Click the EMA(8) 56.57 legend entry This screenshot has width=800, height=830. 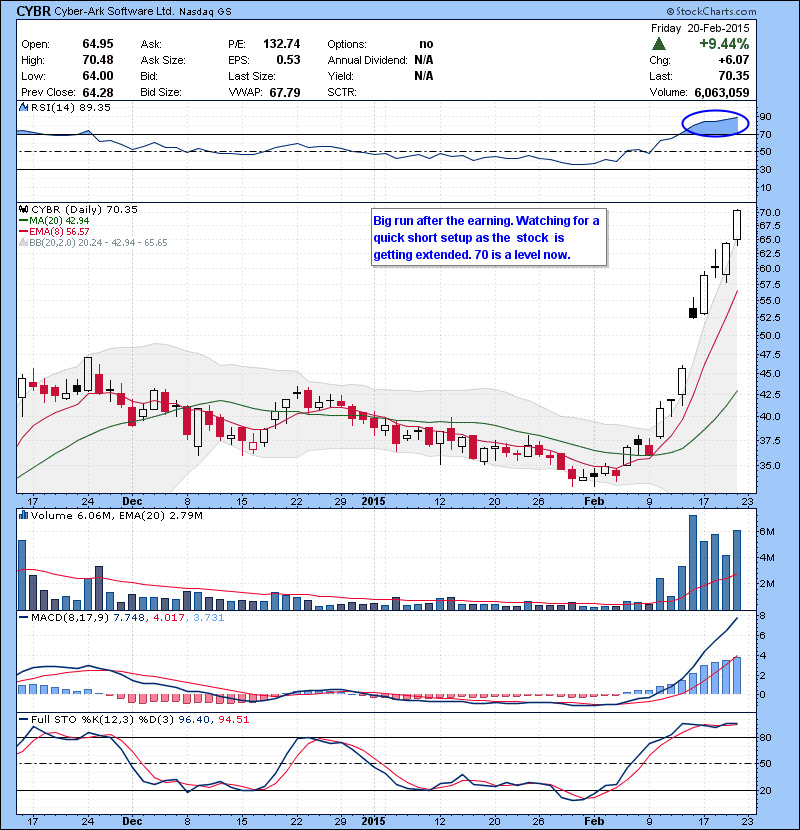59,232
